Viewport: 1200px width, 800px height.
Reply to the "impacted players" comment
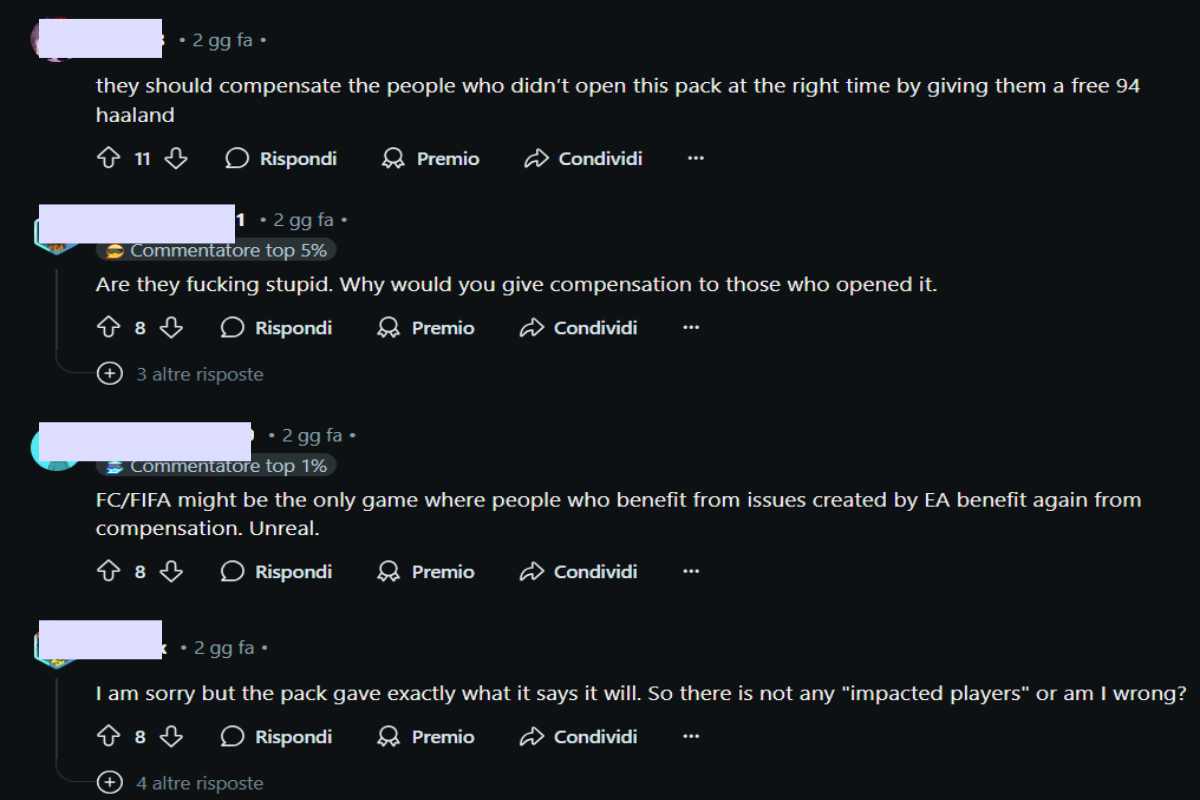(277, 736)
